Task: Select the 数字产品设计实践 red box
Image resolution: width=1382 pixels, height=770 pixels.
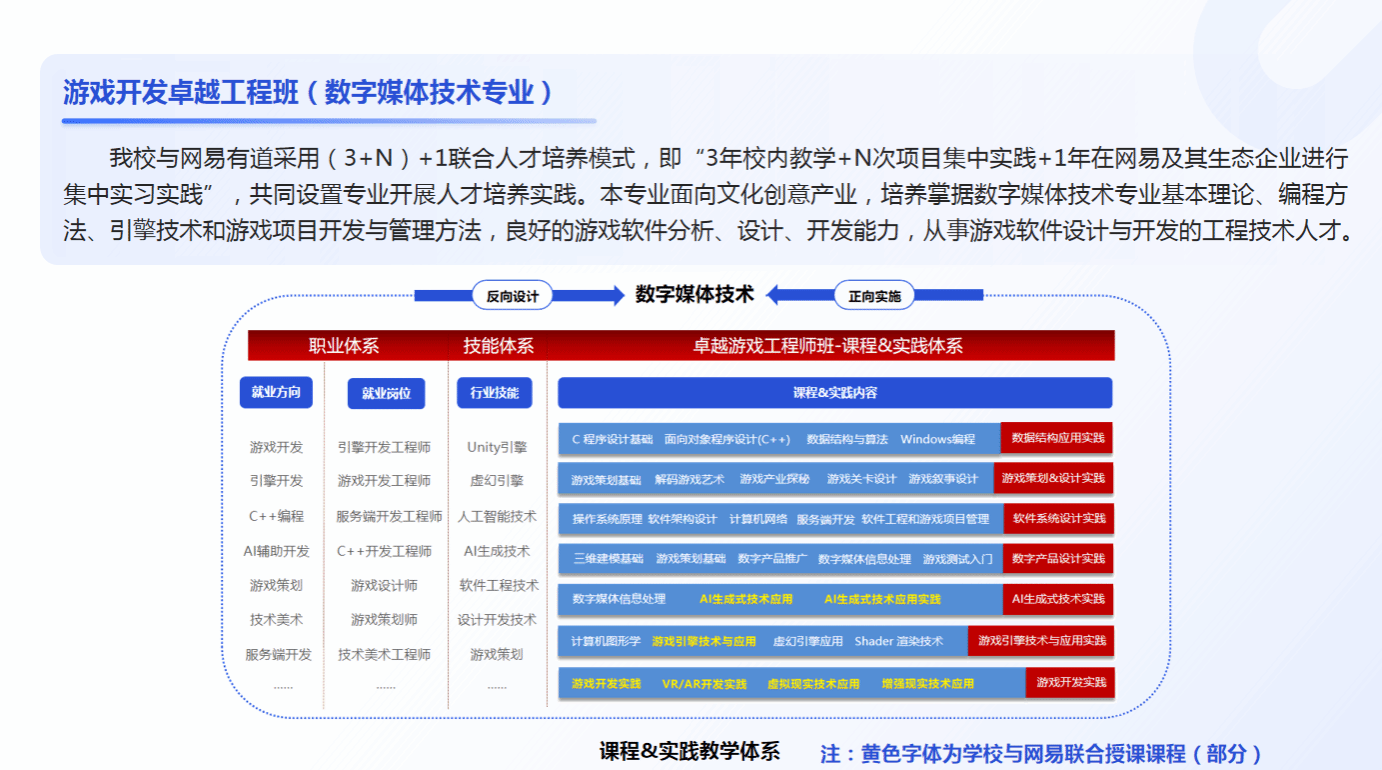Action: point(1058,559)
